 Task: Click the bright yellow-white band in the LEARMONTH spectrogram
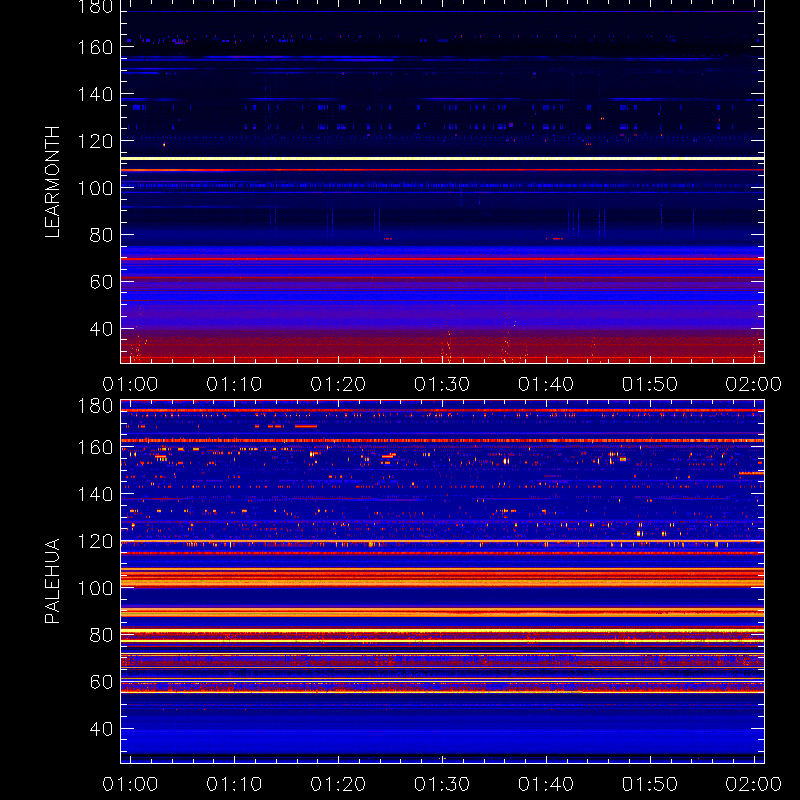[x=442, y=159]
